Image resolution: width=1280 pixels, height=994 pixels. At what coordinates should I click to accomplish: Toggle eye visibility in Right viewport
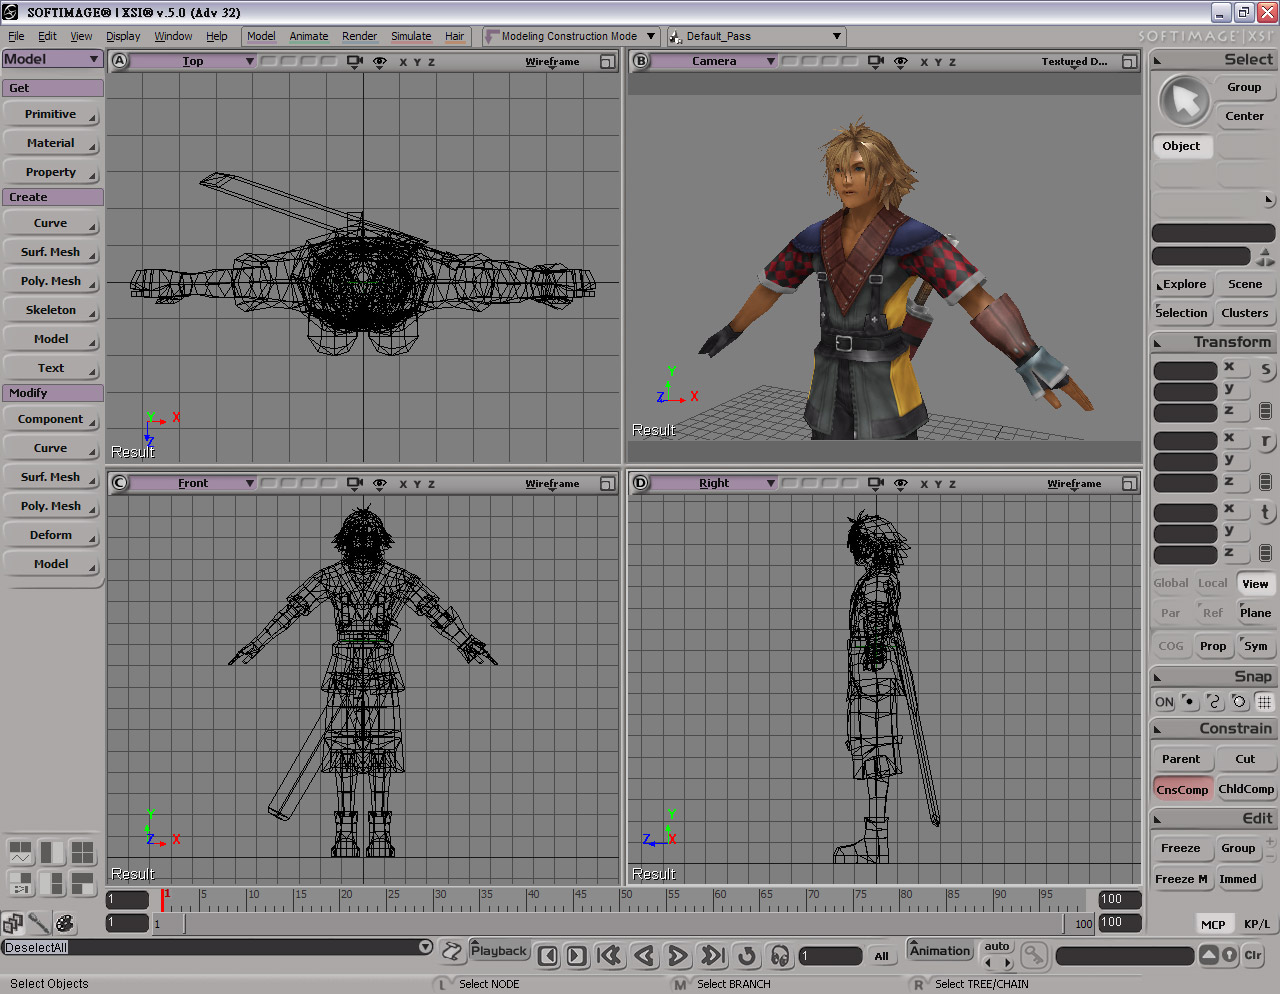[x=901, y=484]
